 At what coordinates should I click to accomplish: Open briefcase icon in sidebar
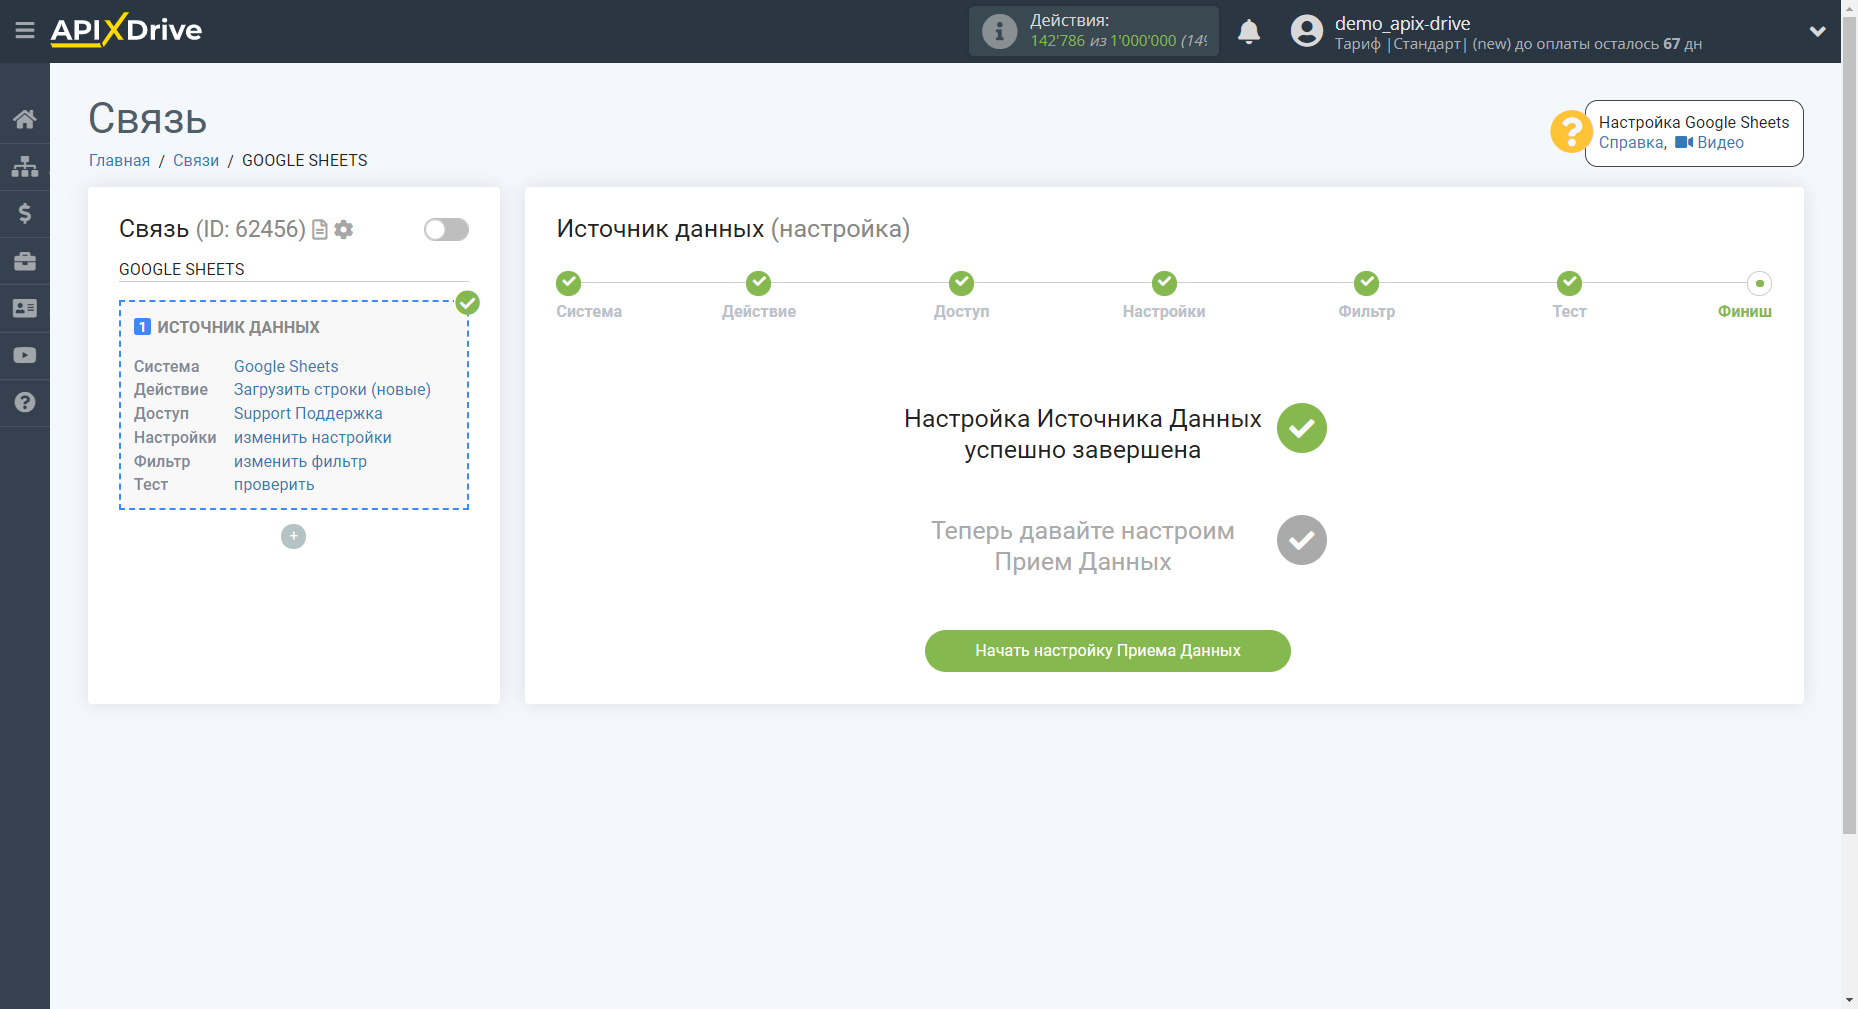pyautogui.click(x=25, y=261)
